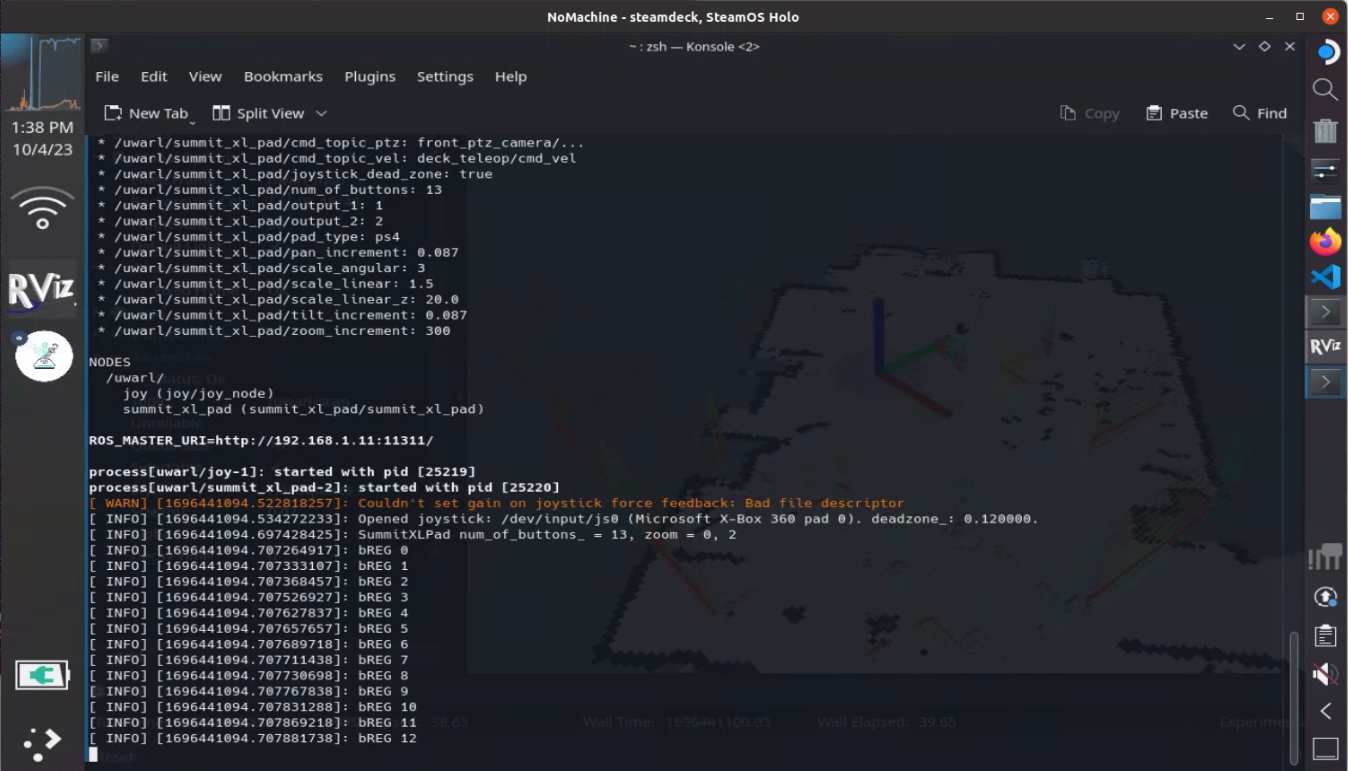Viewport: 1348px width, 771px height.
Task: Open the muted audio volume tray icon
Action: pyautogui.click(x=1325, y=674)
